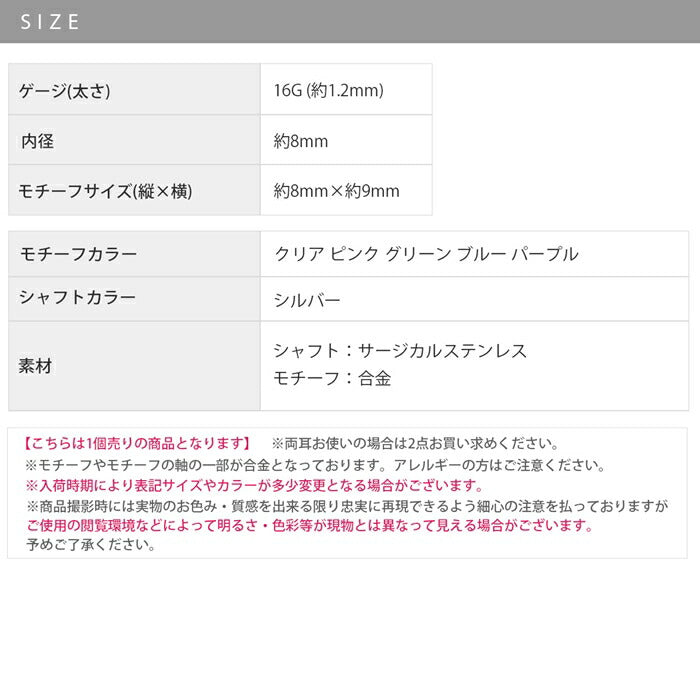Viewport: 700px width, 700px height.
Task: Click the モチーフカラー label cell
Action: (x=79, y=254)
